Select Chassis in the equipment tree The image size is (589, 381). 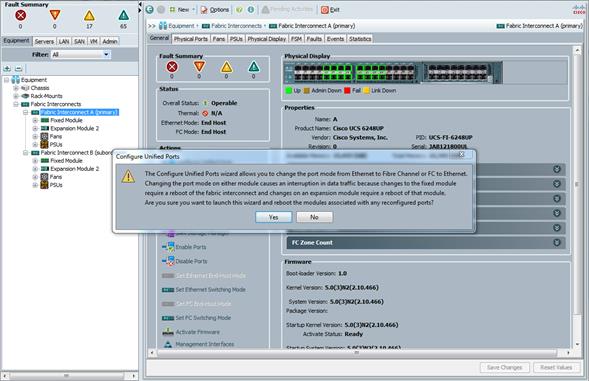tap(40, 88)
